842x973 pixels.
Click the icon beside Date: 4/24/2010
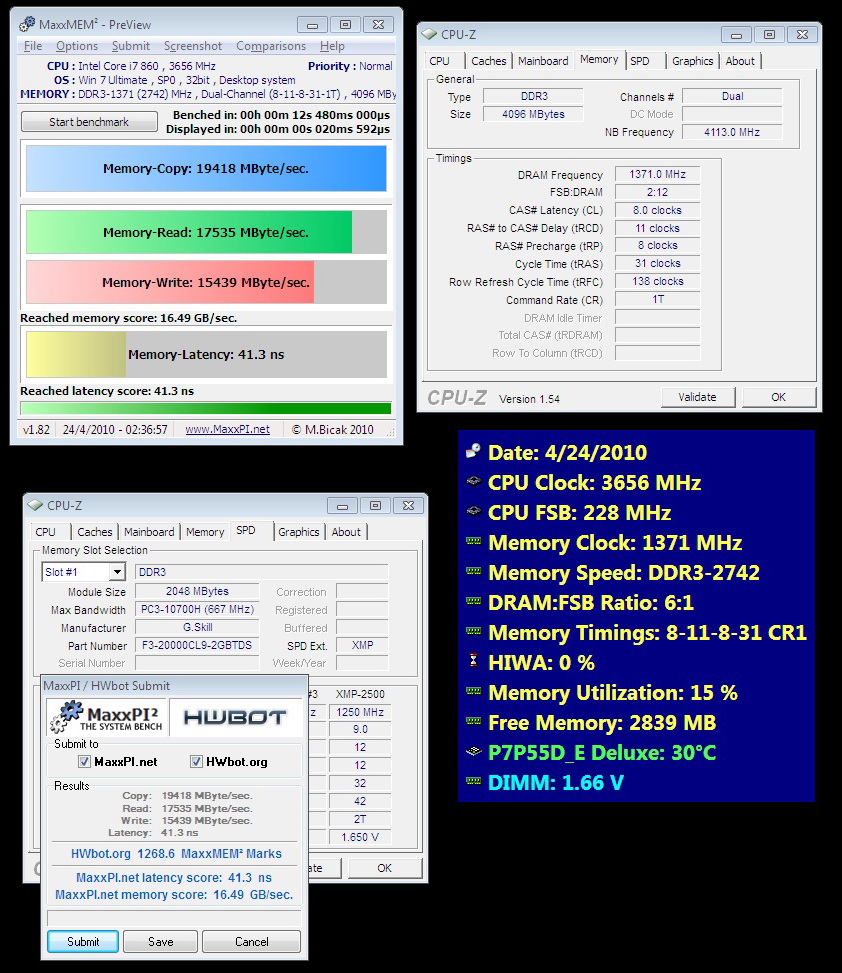click(x=473, y=451)
